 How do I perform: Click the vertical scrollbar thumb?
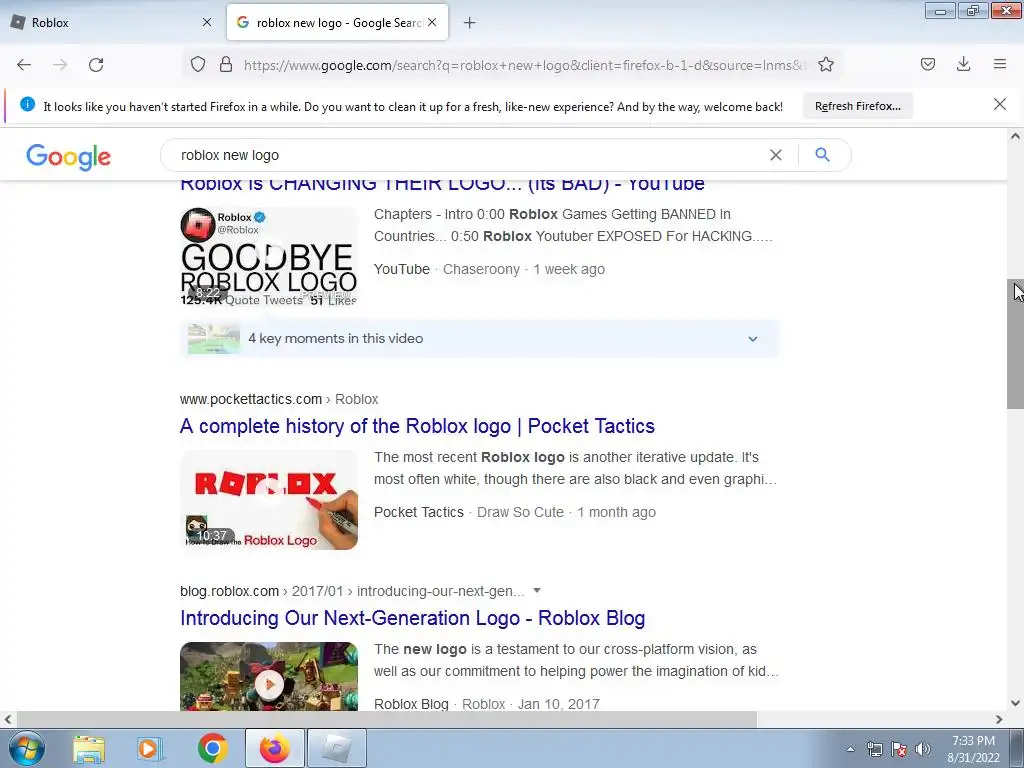1016,344
